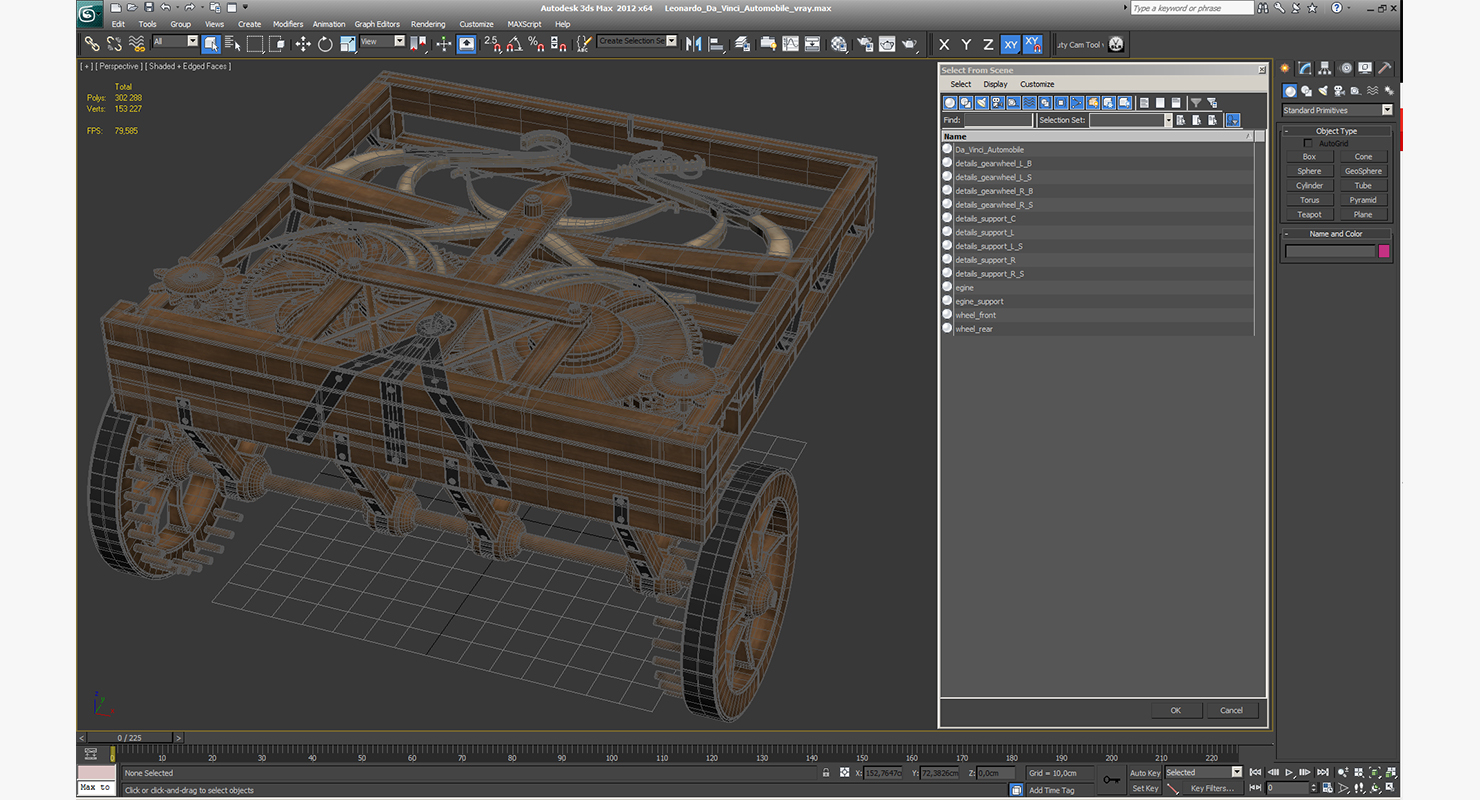Select the Select and Link tool
The image size is (1480, 800).
[x=91, y=44]
